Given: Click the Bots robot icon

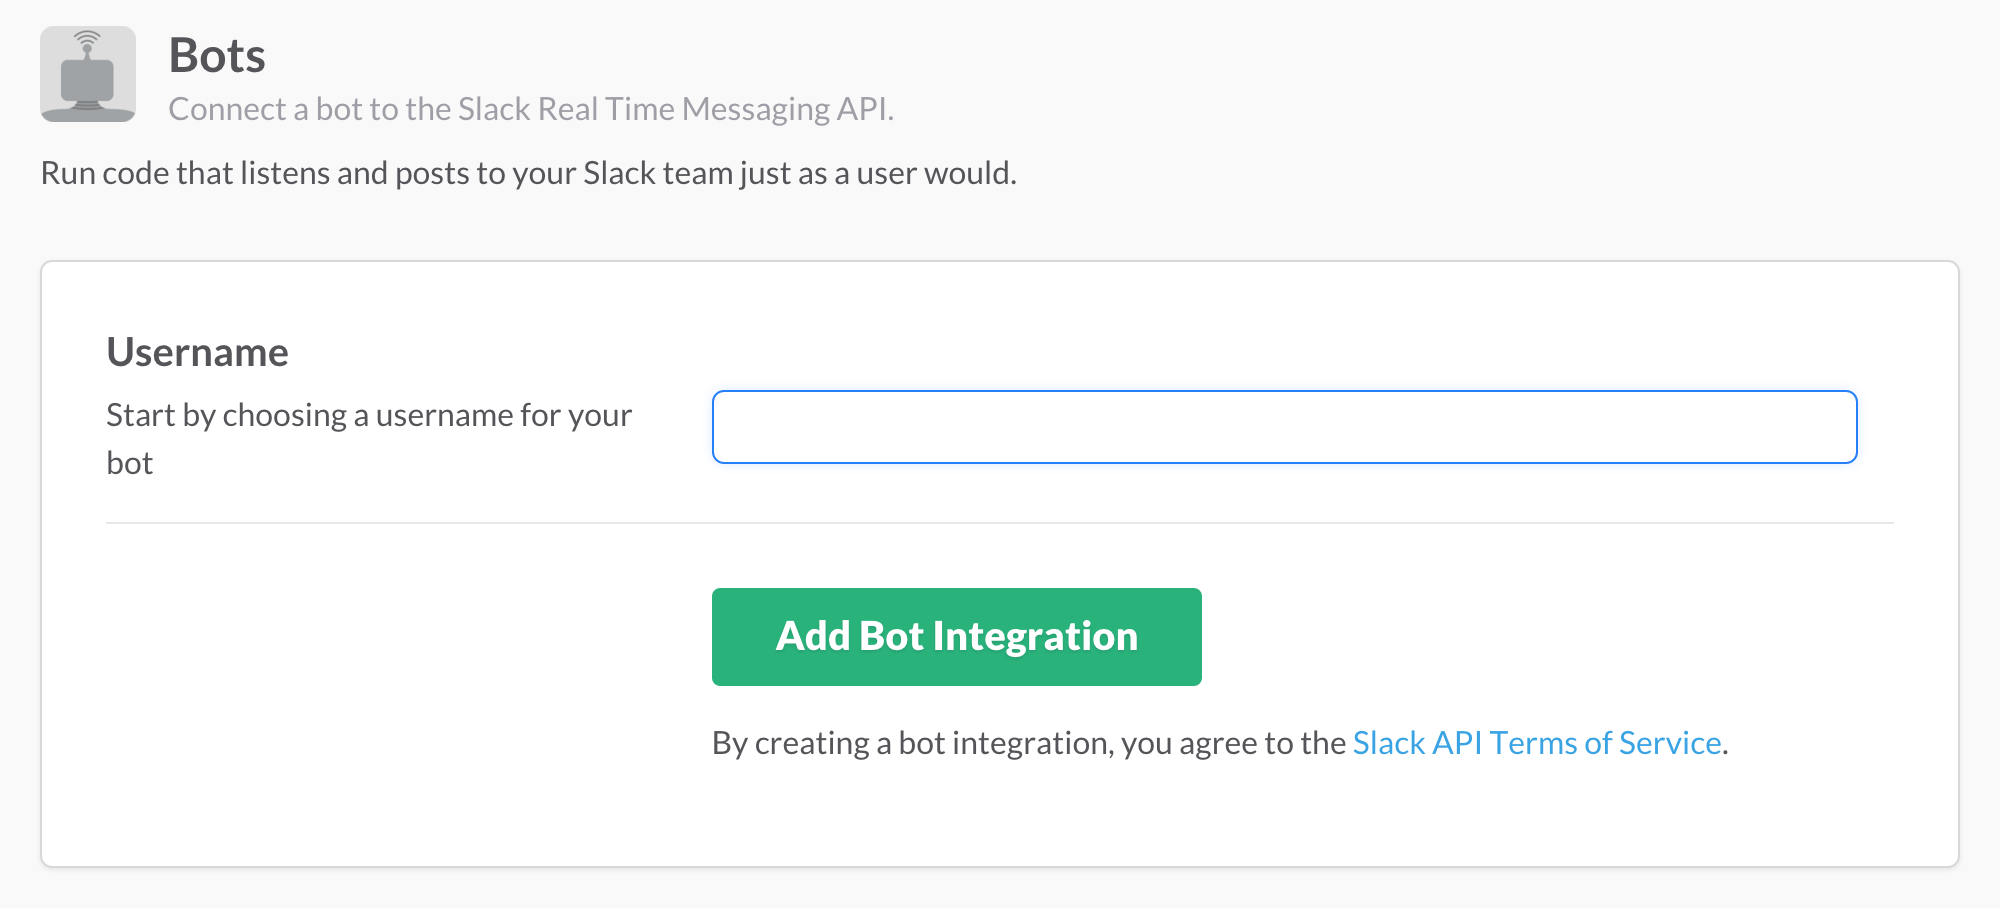Looking at the screenshot, I should (x=88, y=75).
